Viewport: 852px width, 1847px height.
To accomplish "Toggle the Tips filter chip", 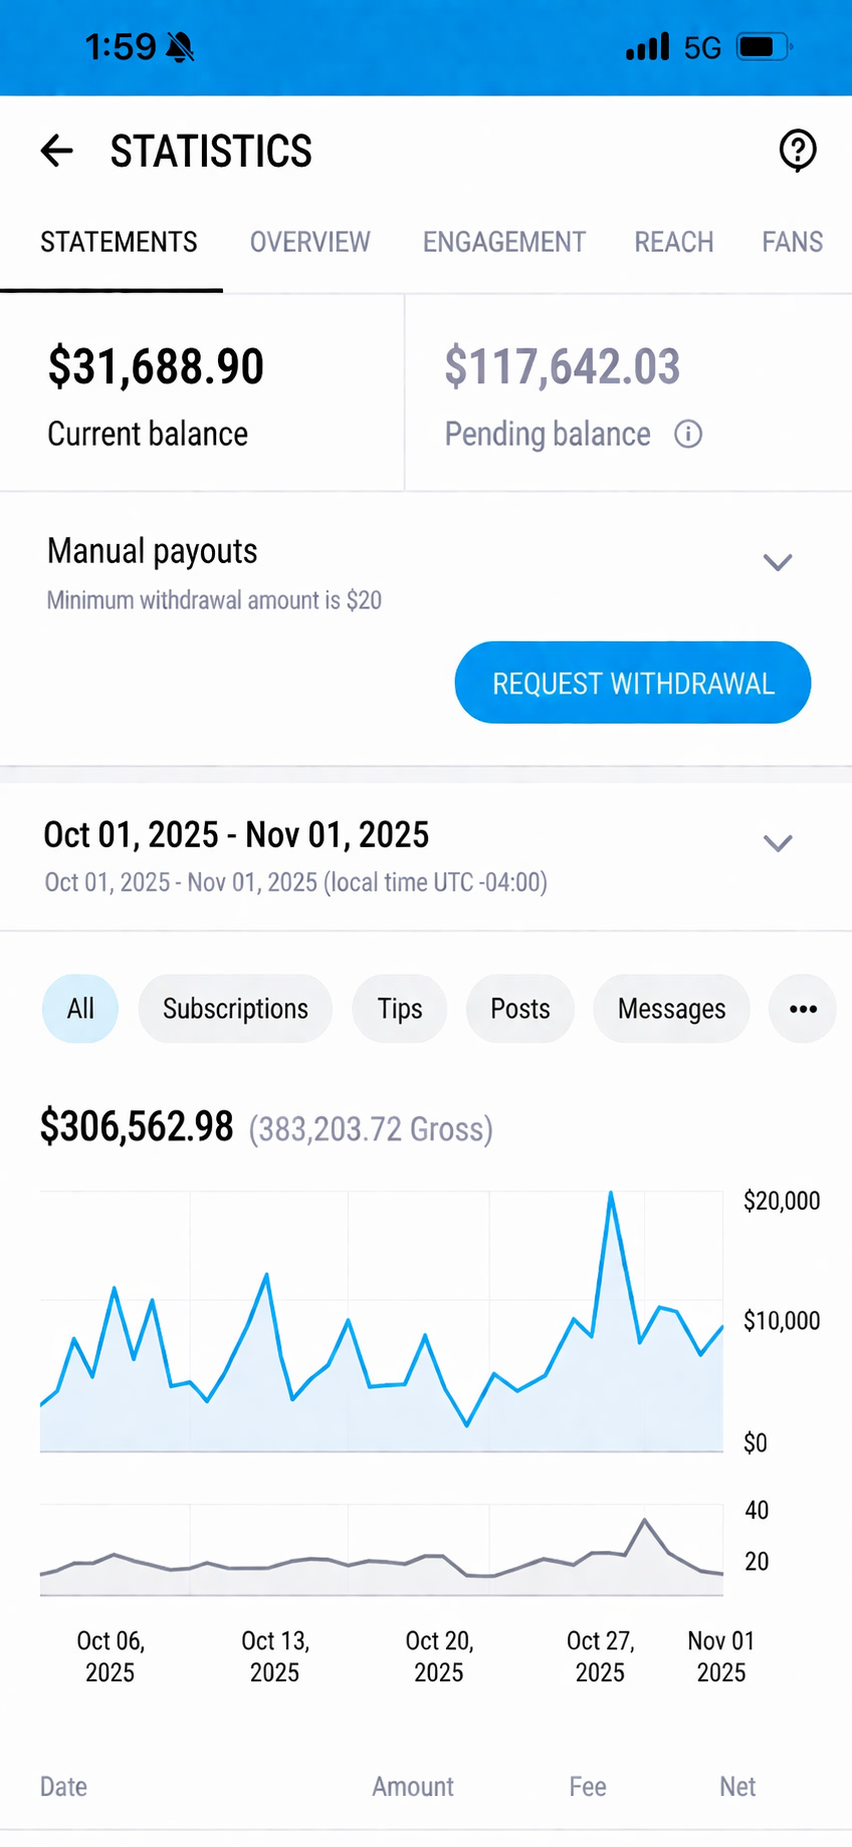I will (x=400, y=1009).
